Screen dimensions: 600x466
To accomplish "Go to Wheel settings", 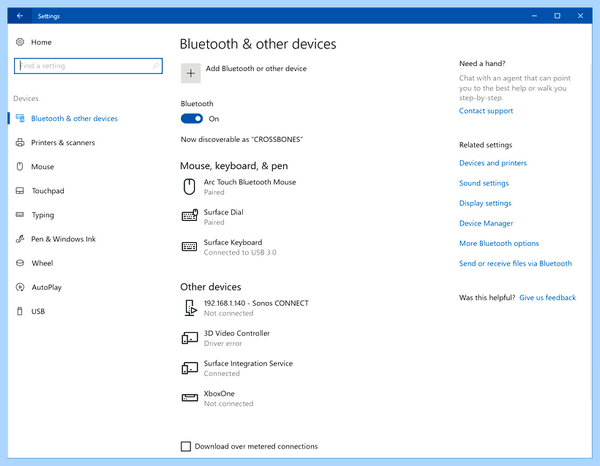I will [x=42, y=263].
